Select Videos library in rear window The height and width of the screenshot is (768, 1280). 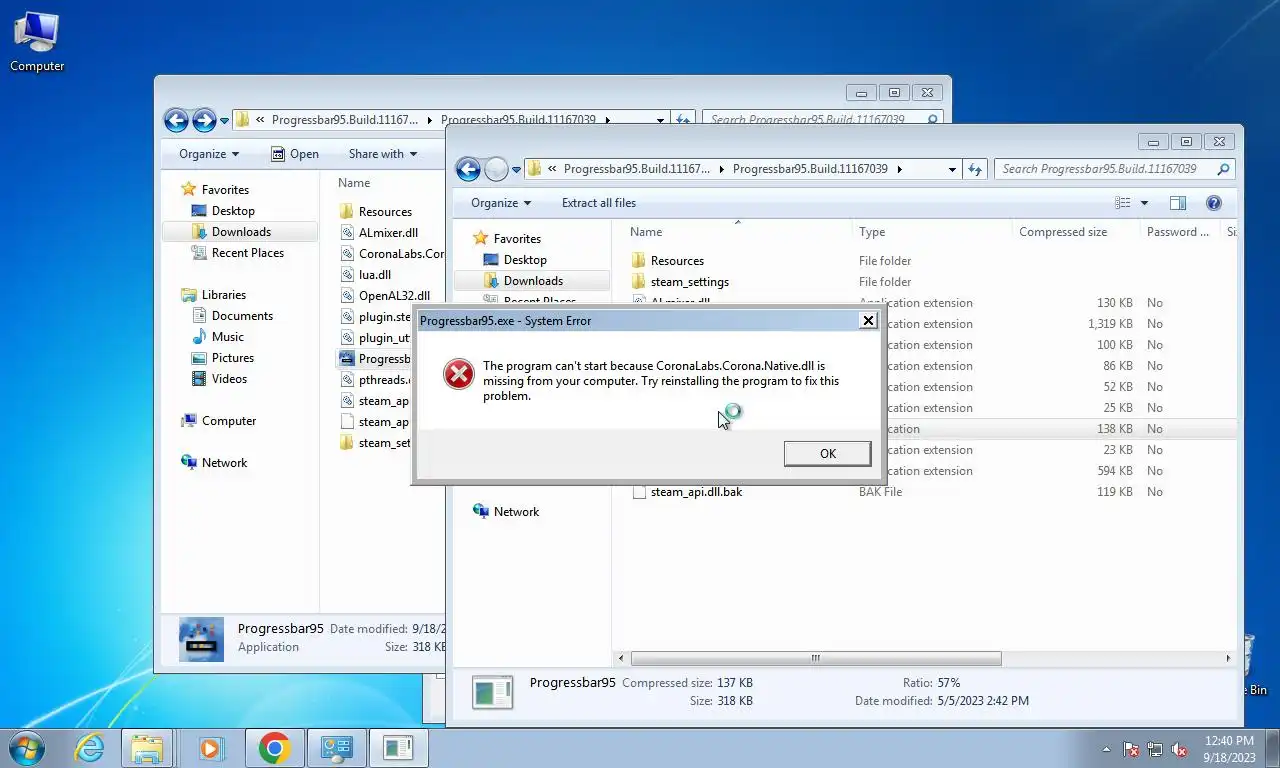click(x=229, y=379)
